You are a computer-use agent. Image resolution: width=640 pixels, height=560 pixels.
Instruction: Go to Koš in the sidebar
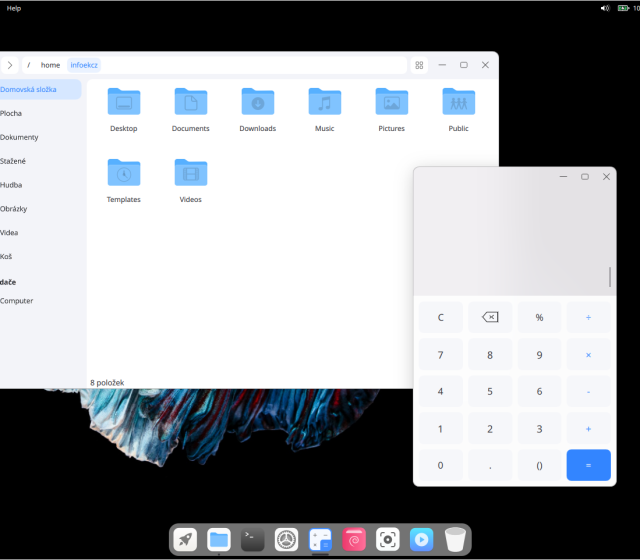point(7,256)
